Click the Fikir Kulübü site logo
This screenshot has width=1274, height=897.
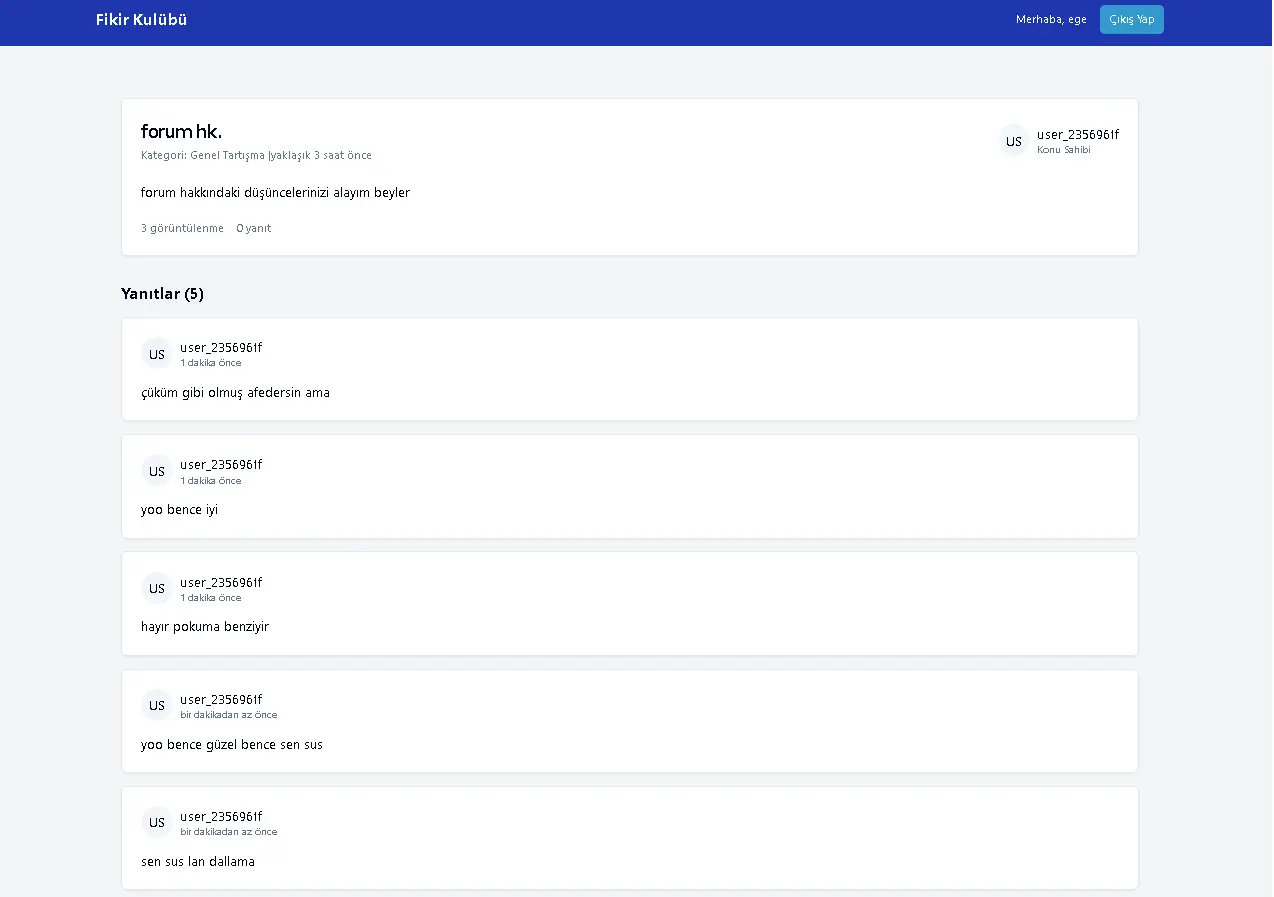point(141,20)
